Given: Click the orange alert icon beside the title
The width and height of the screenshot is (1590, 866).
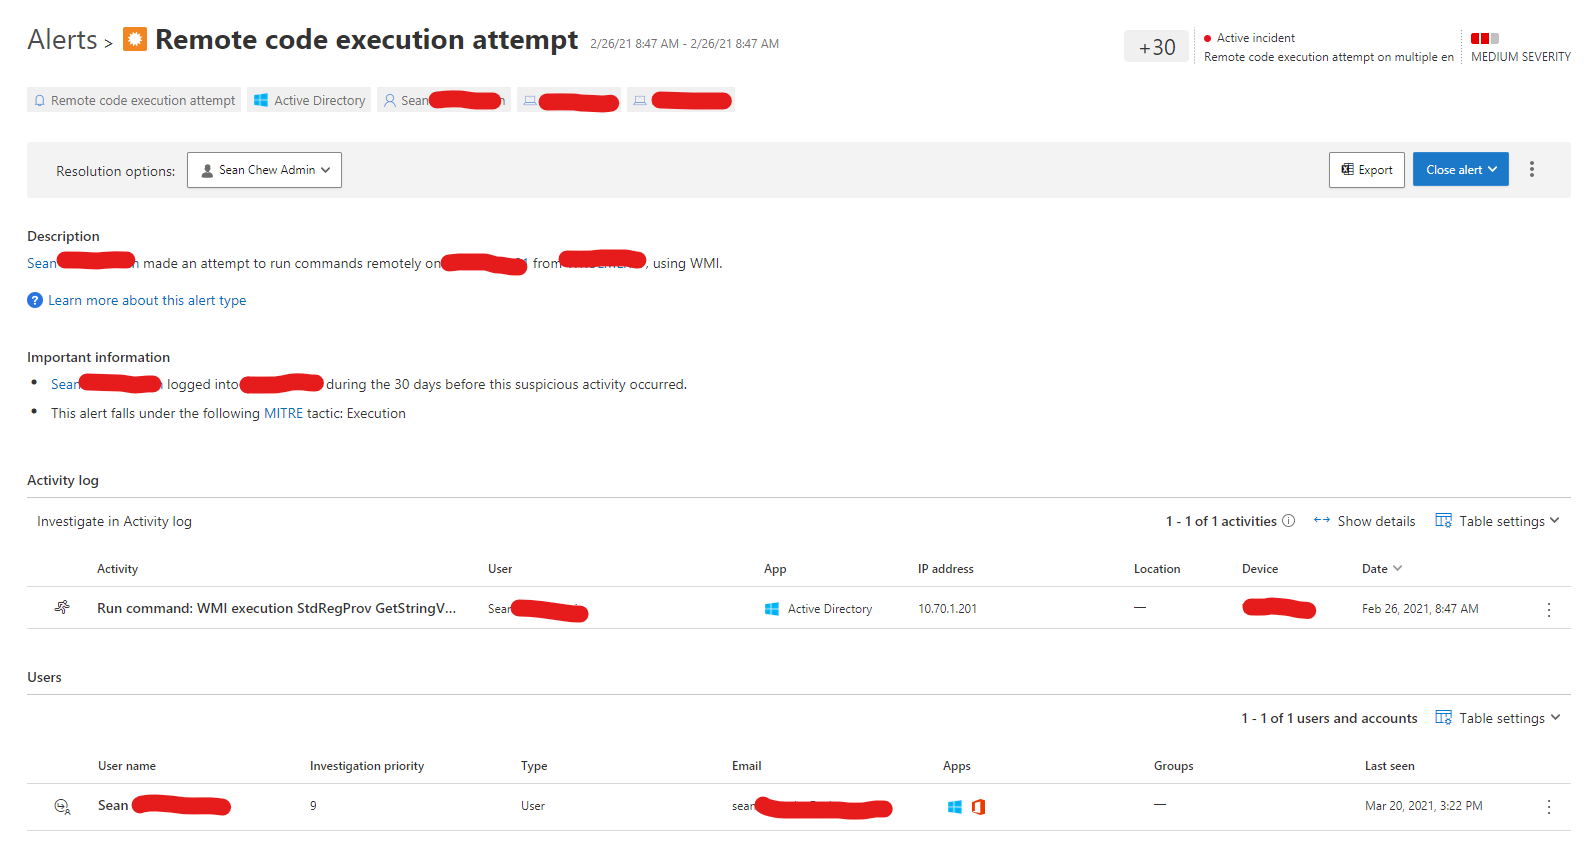Looking at the screenshot, I should tap(135, 39).
